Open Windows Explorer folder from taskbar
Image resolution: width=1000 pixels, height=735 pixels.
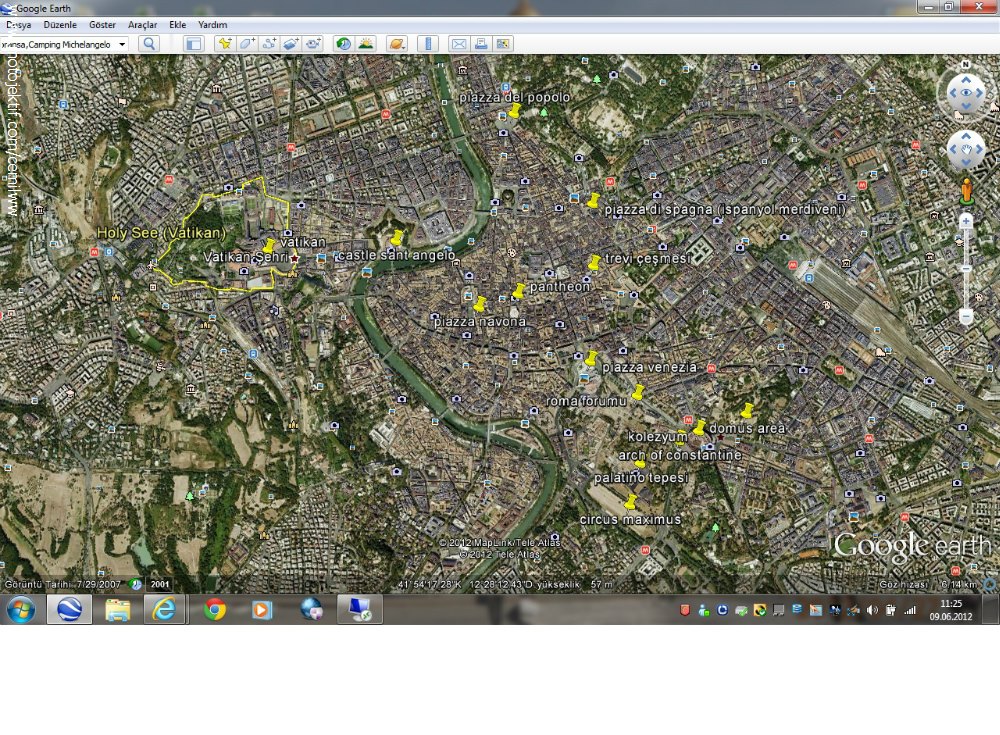(x=117, y=610)
